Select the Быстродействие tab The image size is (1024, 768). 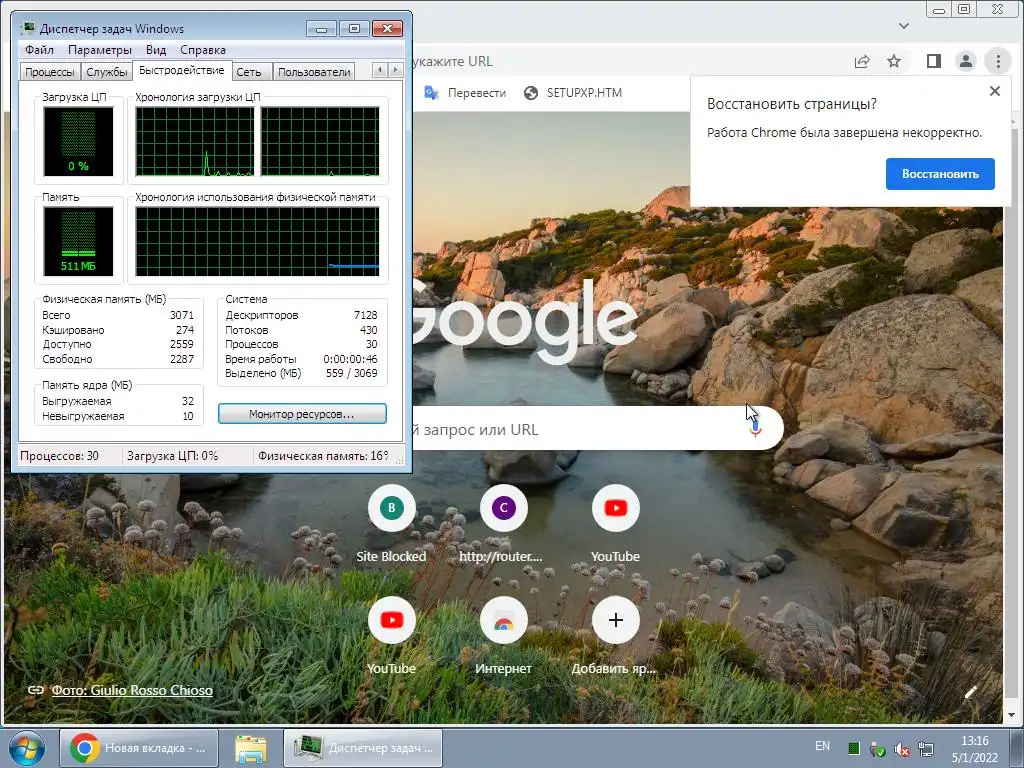[182, 71]
